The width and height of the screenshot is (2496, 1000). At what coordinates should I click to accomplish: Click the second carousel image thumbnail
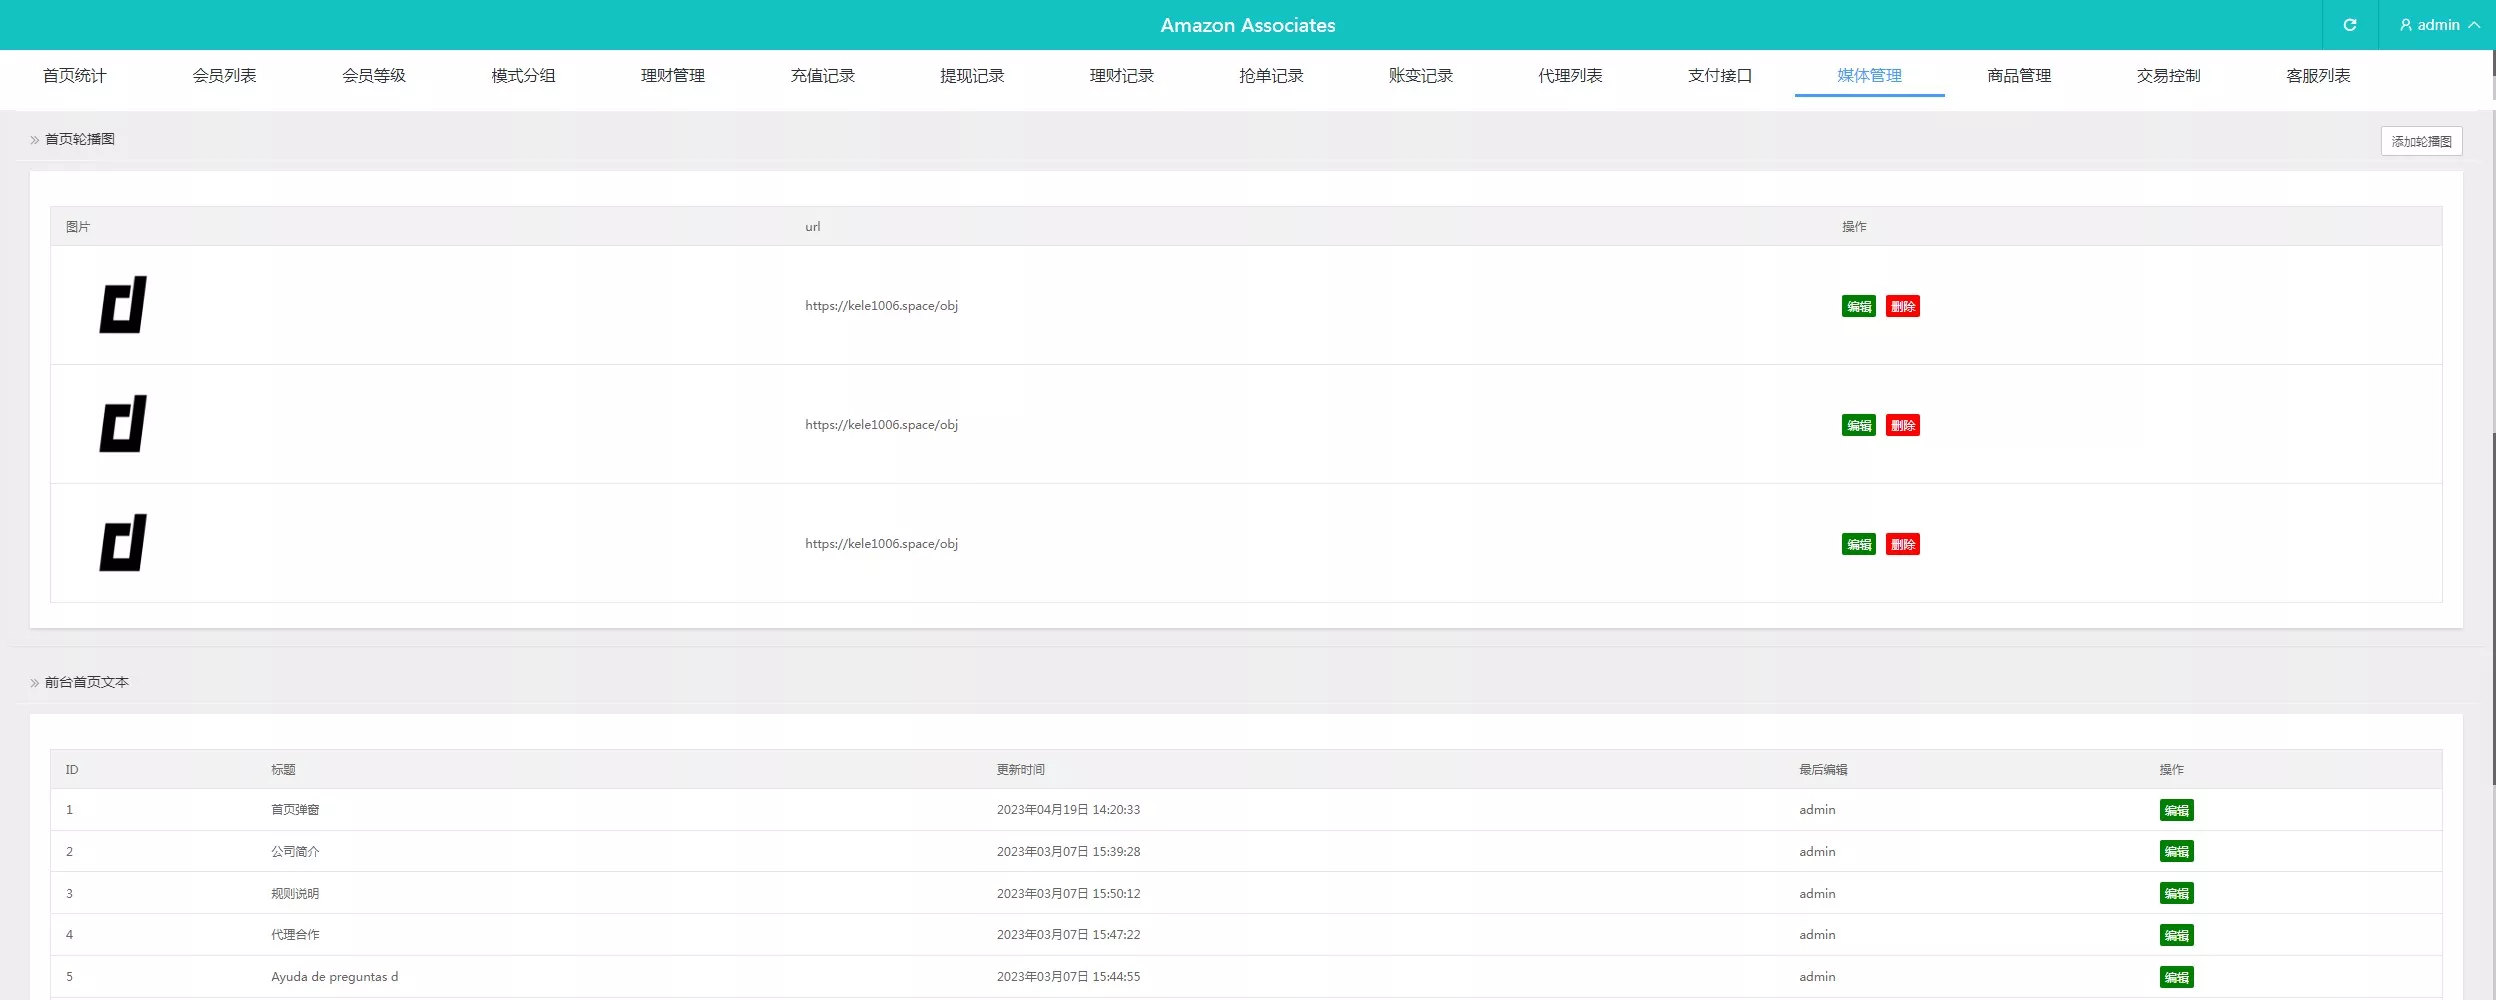[x=123, y=424]
